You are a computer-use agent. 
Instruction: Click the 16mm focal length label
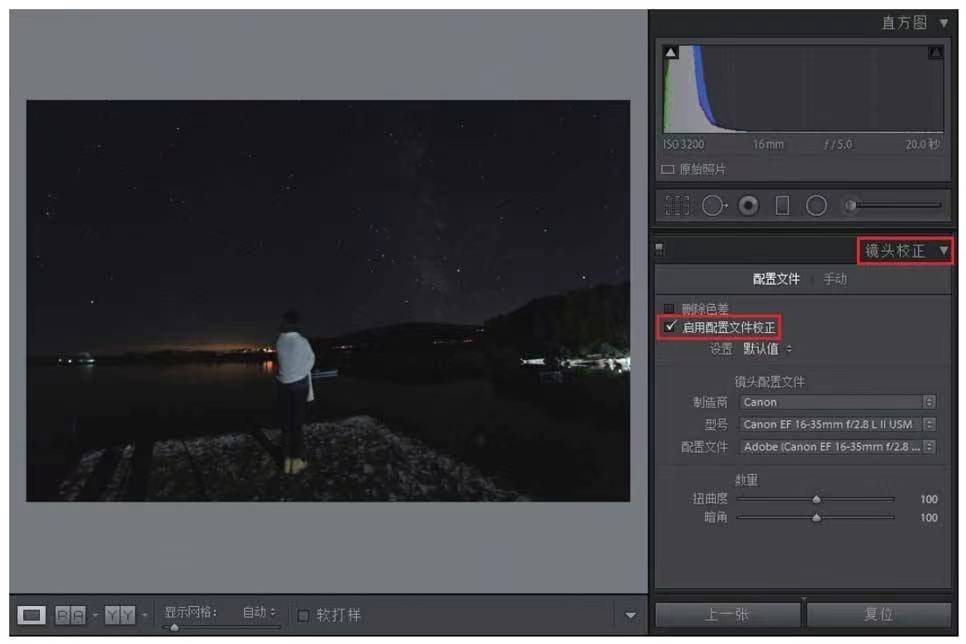[768, 144]
